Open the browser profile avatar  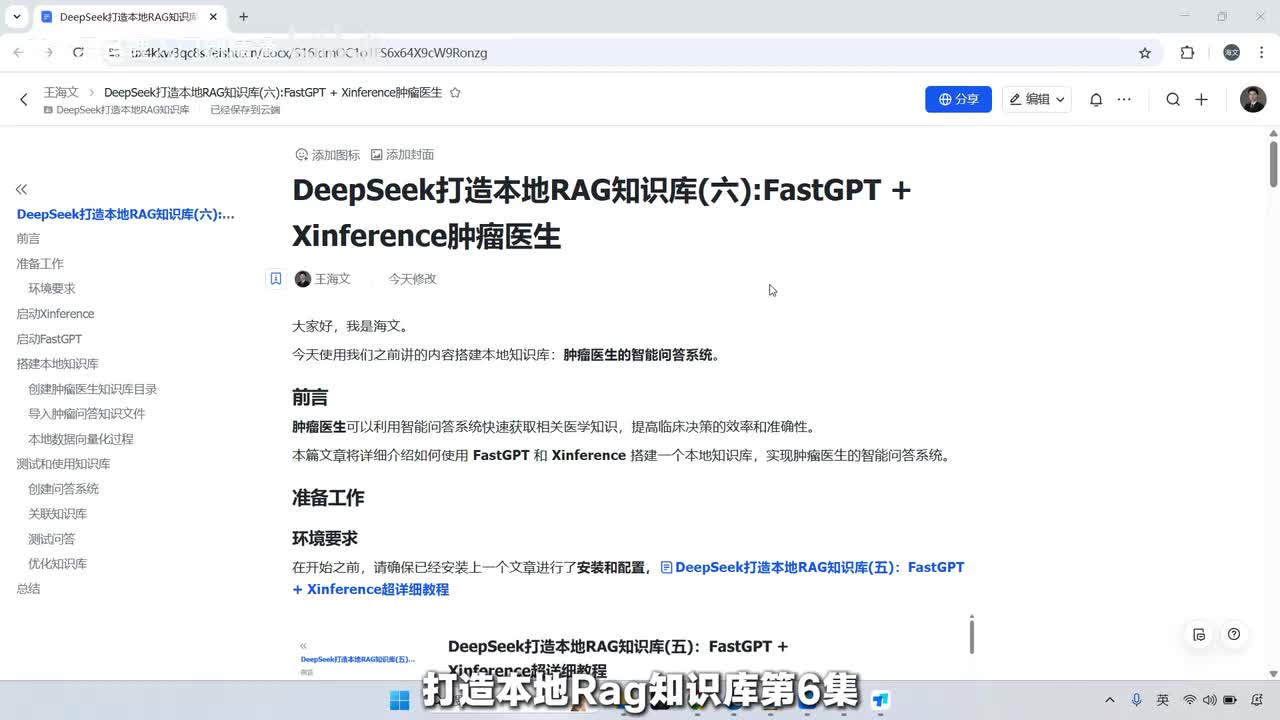[x=1232, y=53]
